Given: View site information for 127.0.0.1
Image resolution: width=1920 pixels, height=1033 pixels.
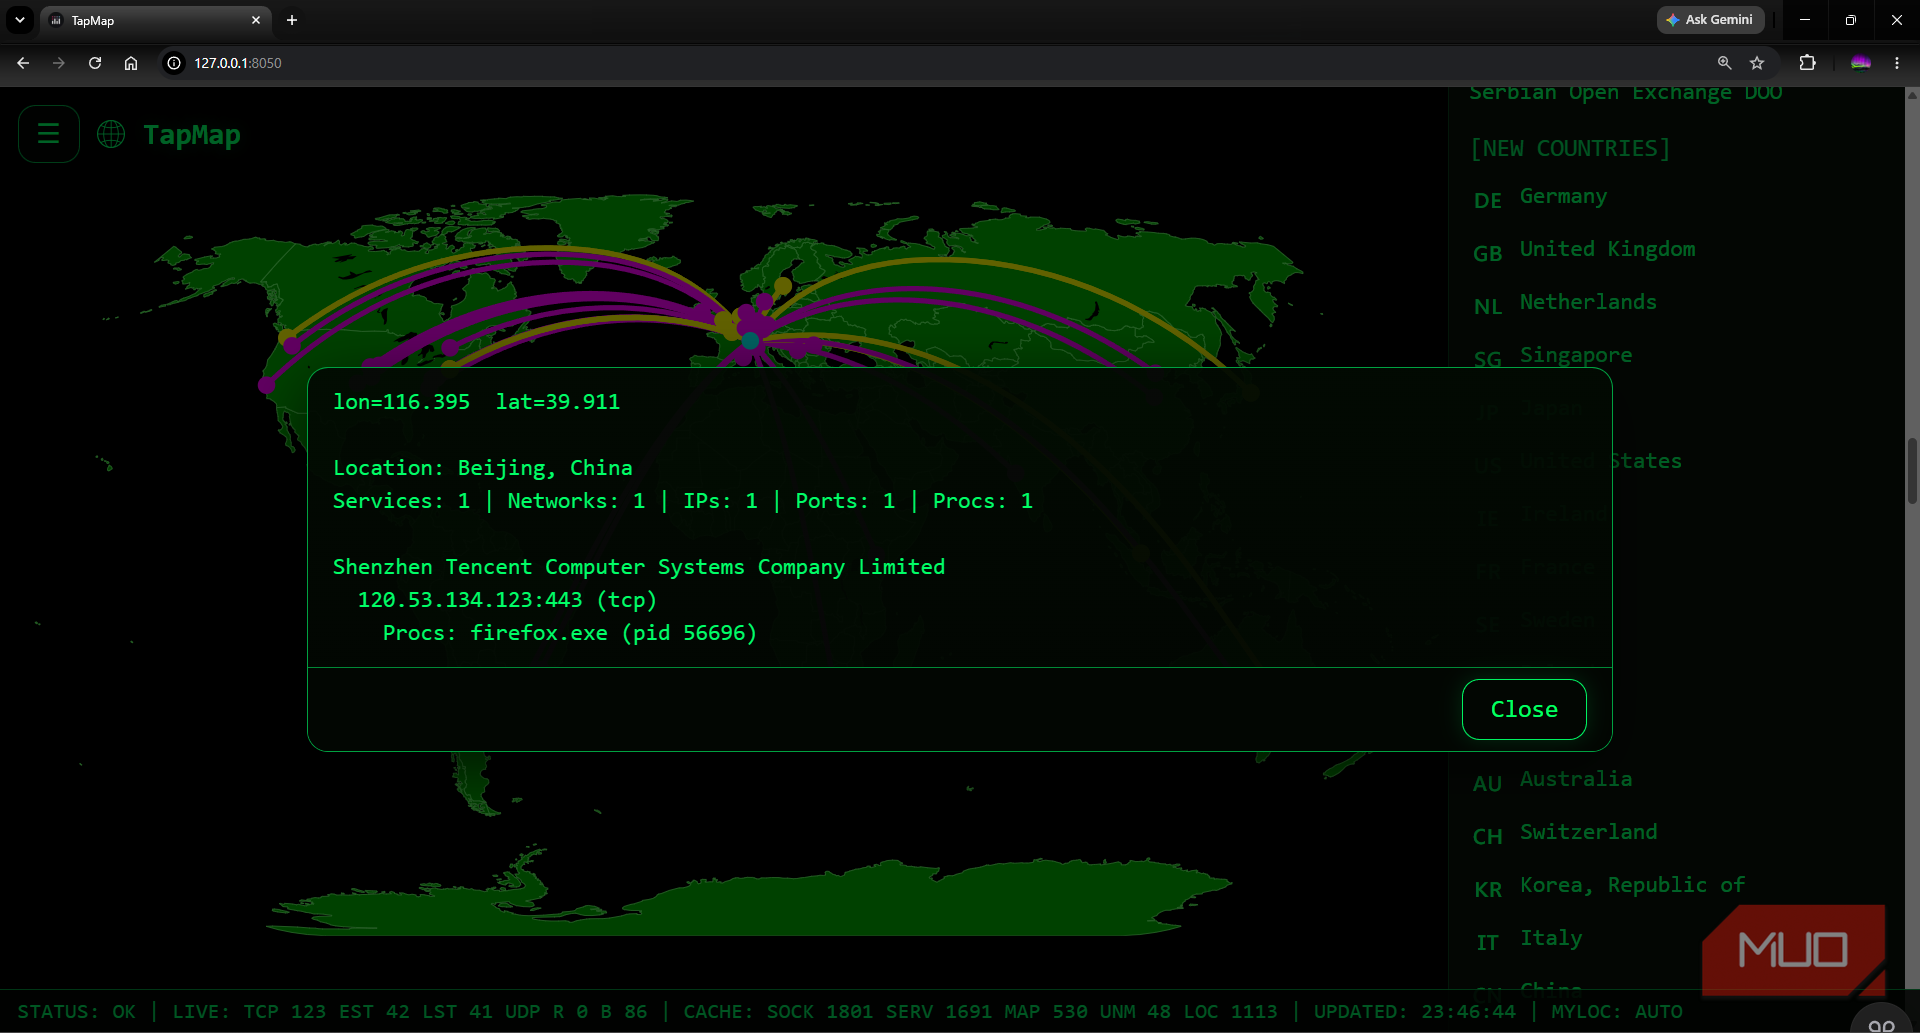Looking at the screenshot, I should coord(174,63).
